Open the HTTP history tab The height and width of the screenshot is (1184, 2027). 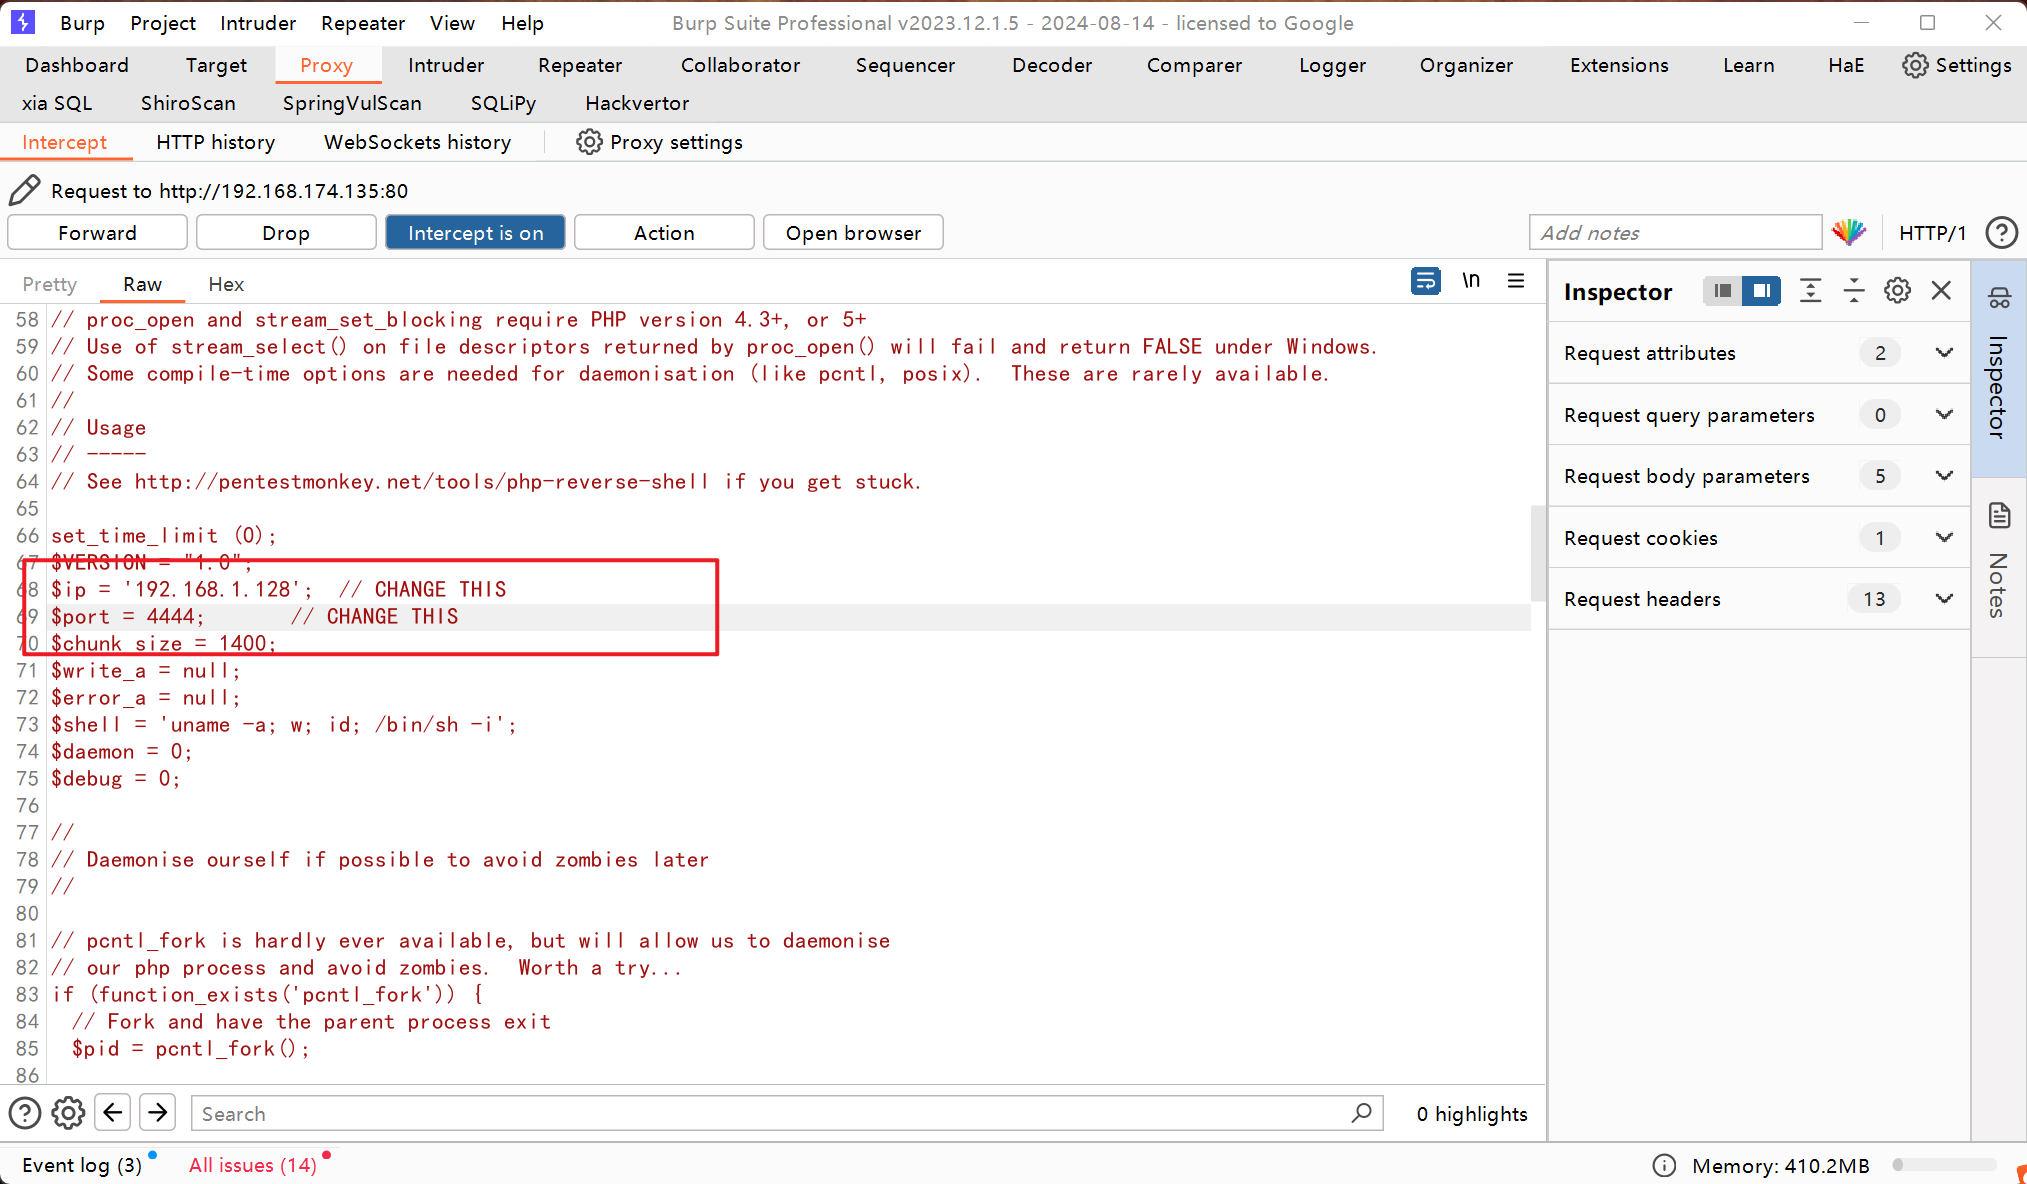point(215,142)
